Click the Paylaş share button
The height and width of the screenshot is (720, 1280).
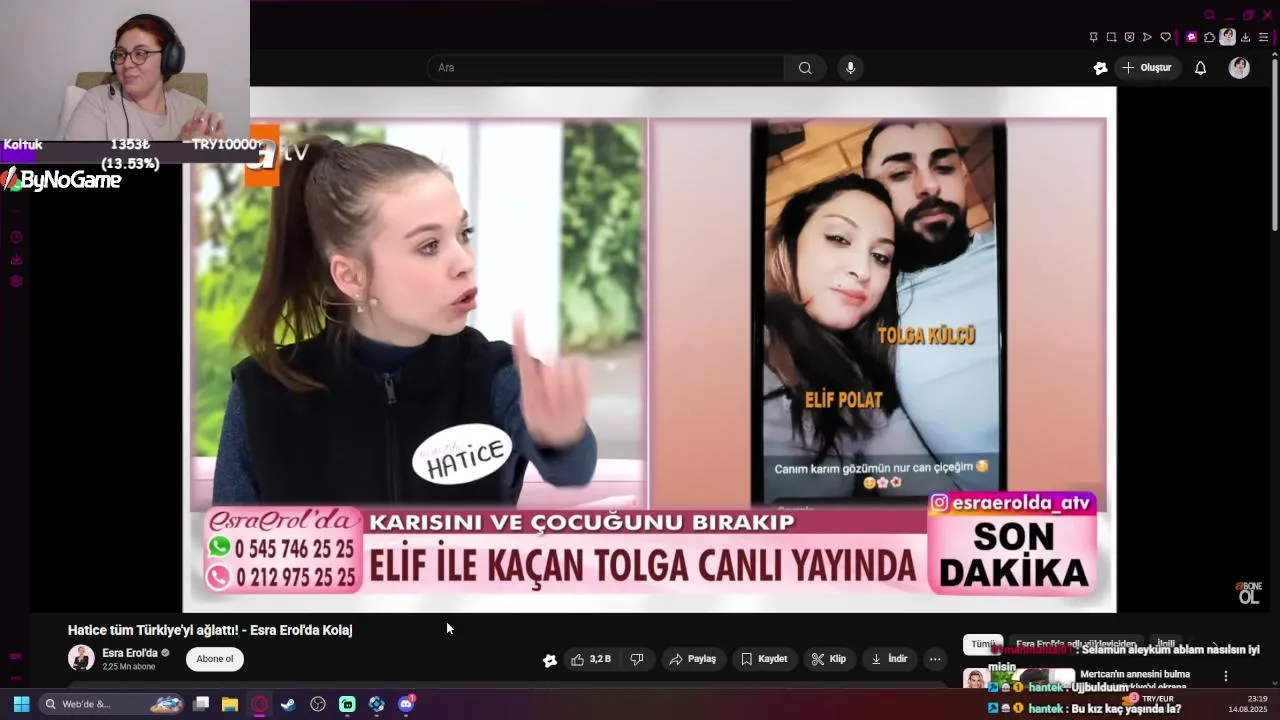693,659
